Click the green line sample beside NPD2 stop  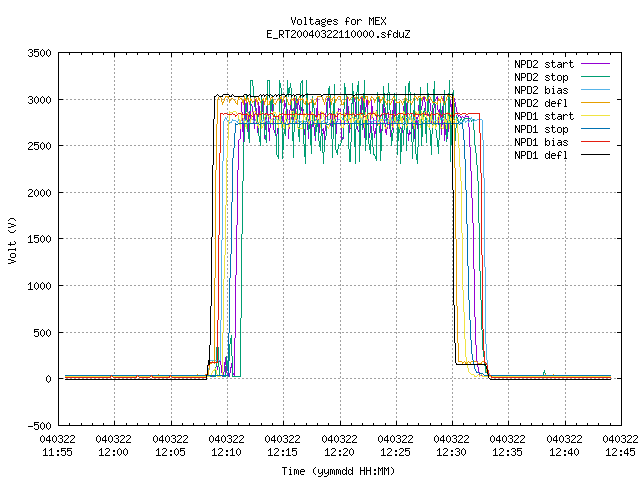tap(596, 76)
